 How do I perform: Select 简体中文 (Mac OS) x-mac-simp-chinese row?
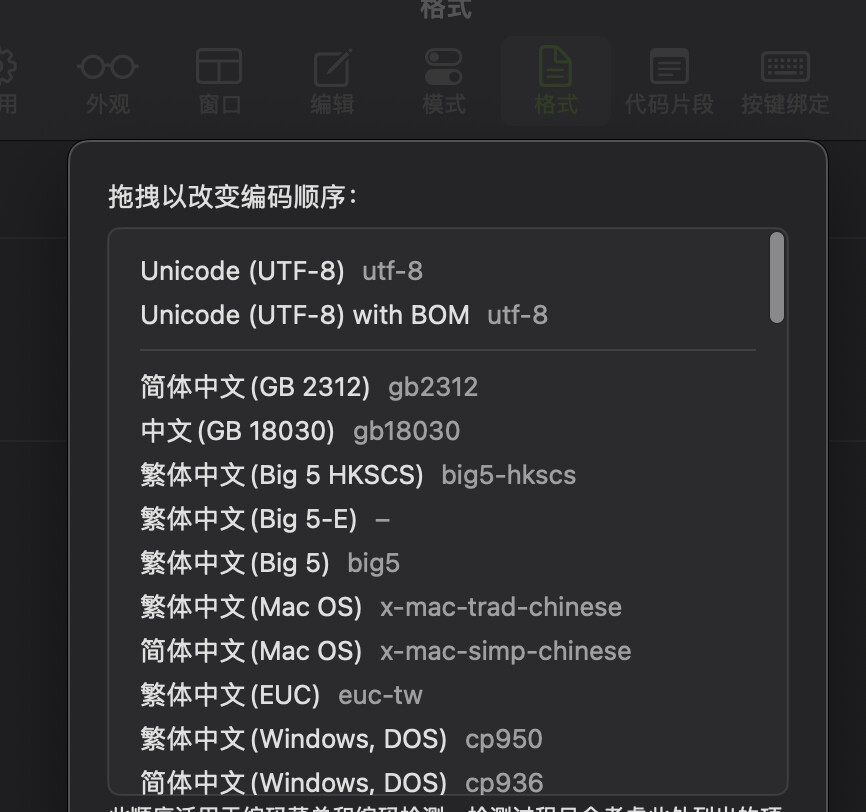click(448, 651)
